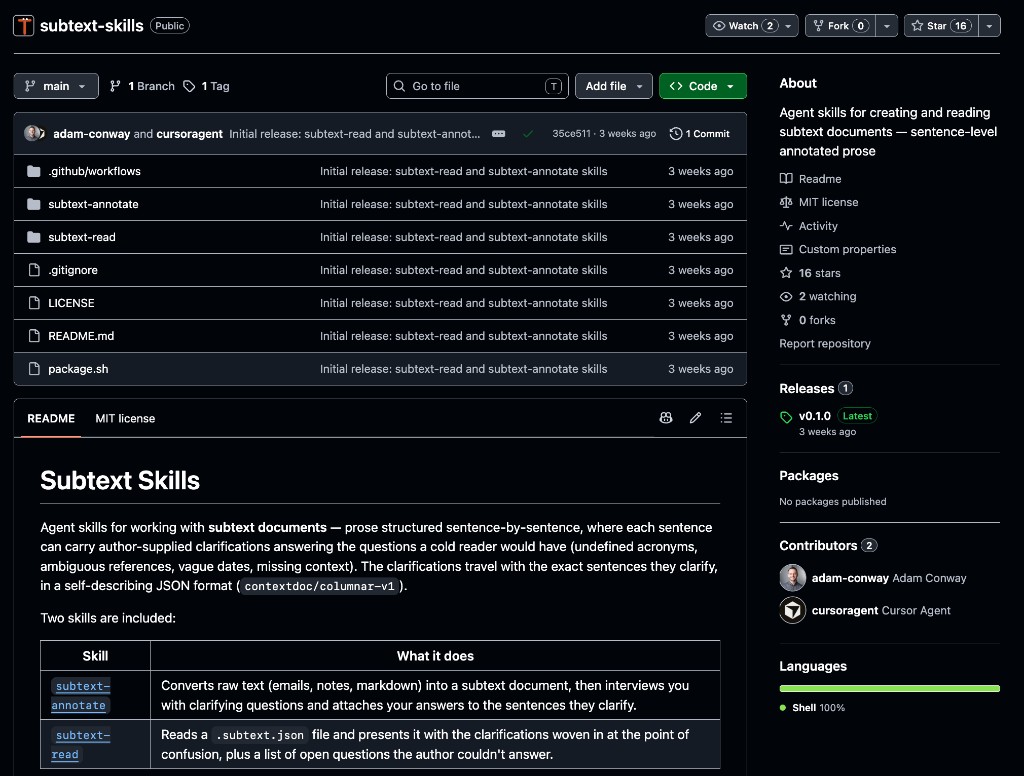
Task: Click the book icon next to Readme
Action: [x=786, y=178]
